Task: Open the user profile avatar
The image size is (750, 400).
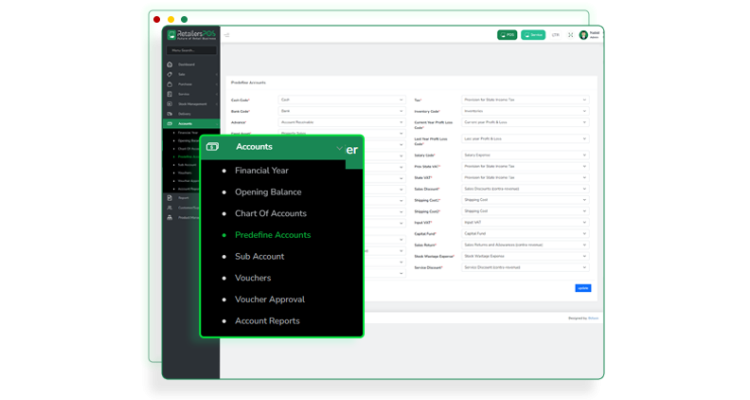Action: pyautogui.click(x=583, y=35)
